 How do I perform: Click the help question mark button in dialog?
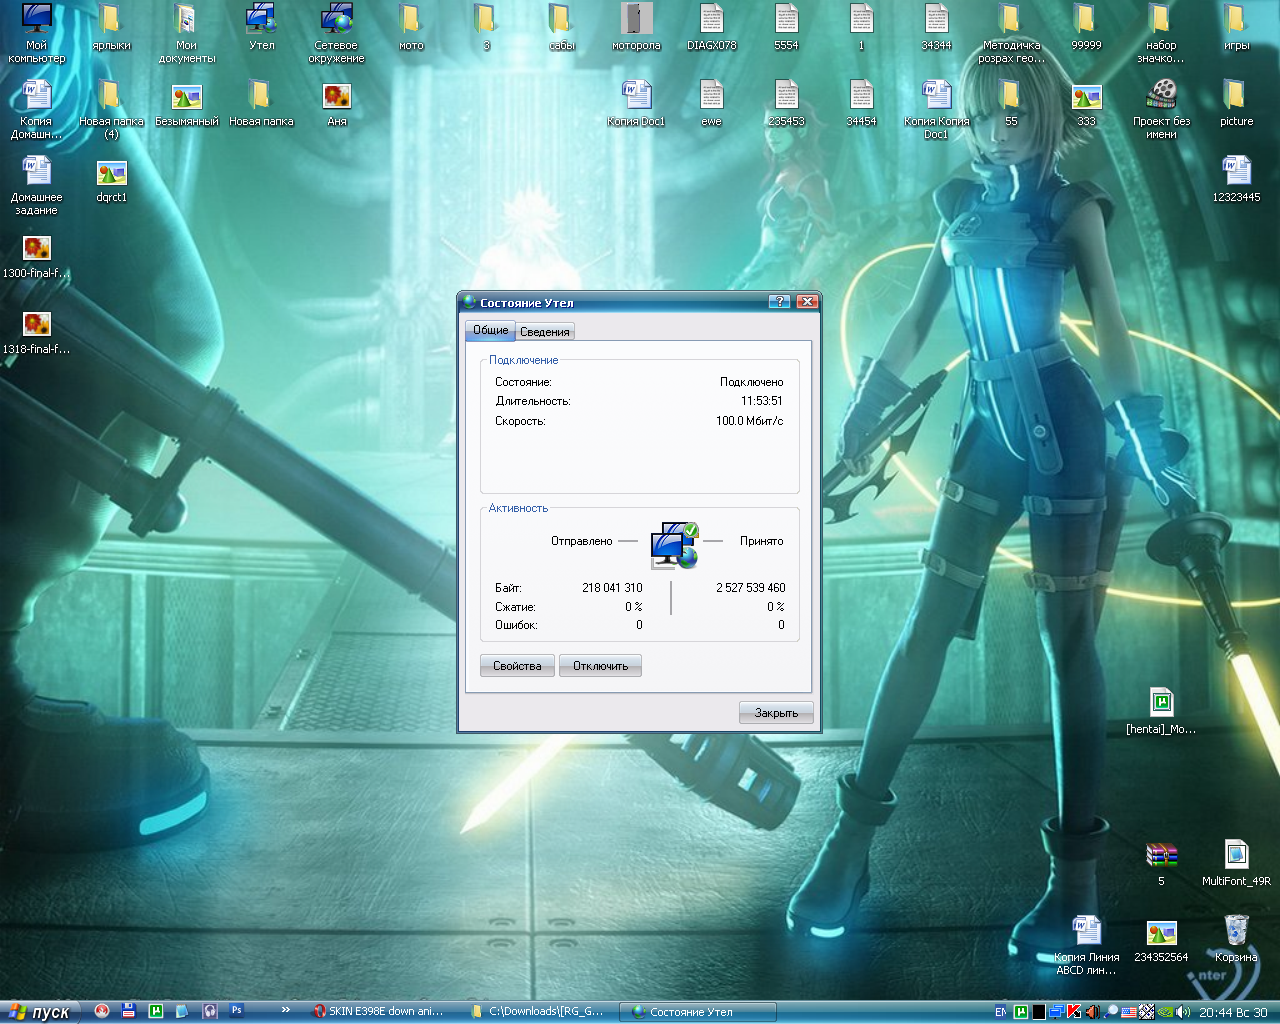point(779,302)
